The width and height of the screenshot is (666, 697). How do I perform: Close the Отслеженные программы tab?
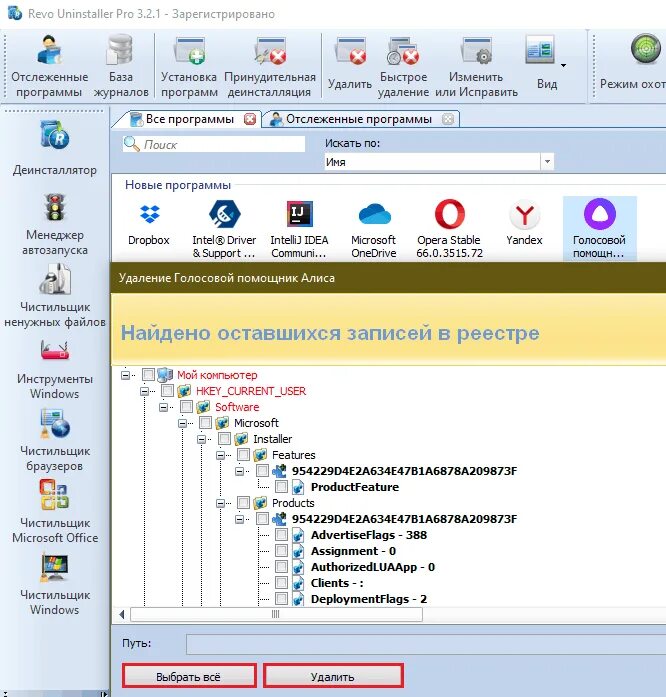(448, 119)
